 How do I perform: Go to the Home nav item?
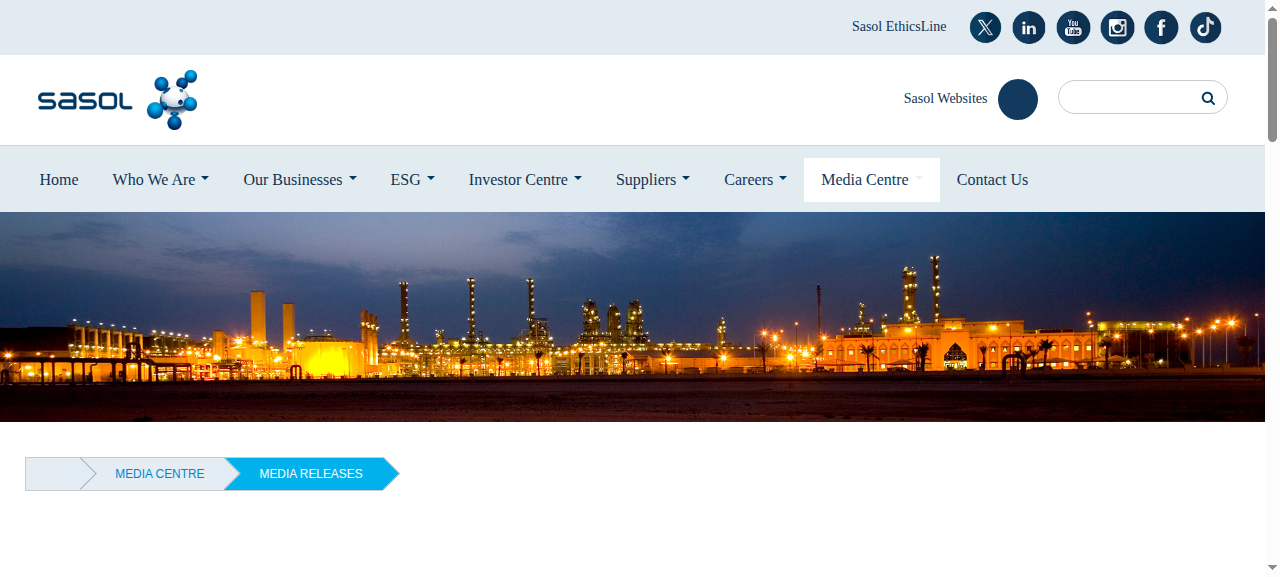59,180
